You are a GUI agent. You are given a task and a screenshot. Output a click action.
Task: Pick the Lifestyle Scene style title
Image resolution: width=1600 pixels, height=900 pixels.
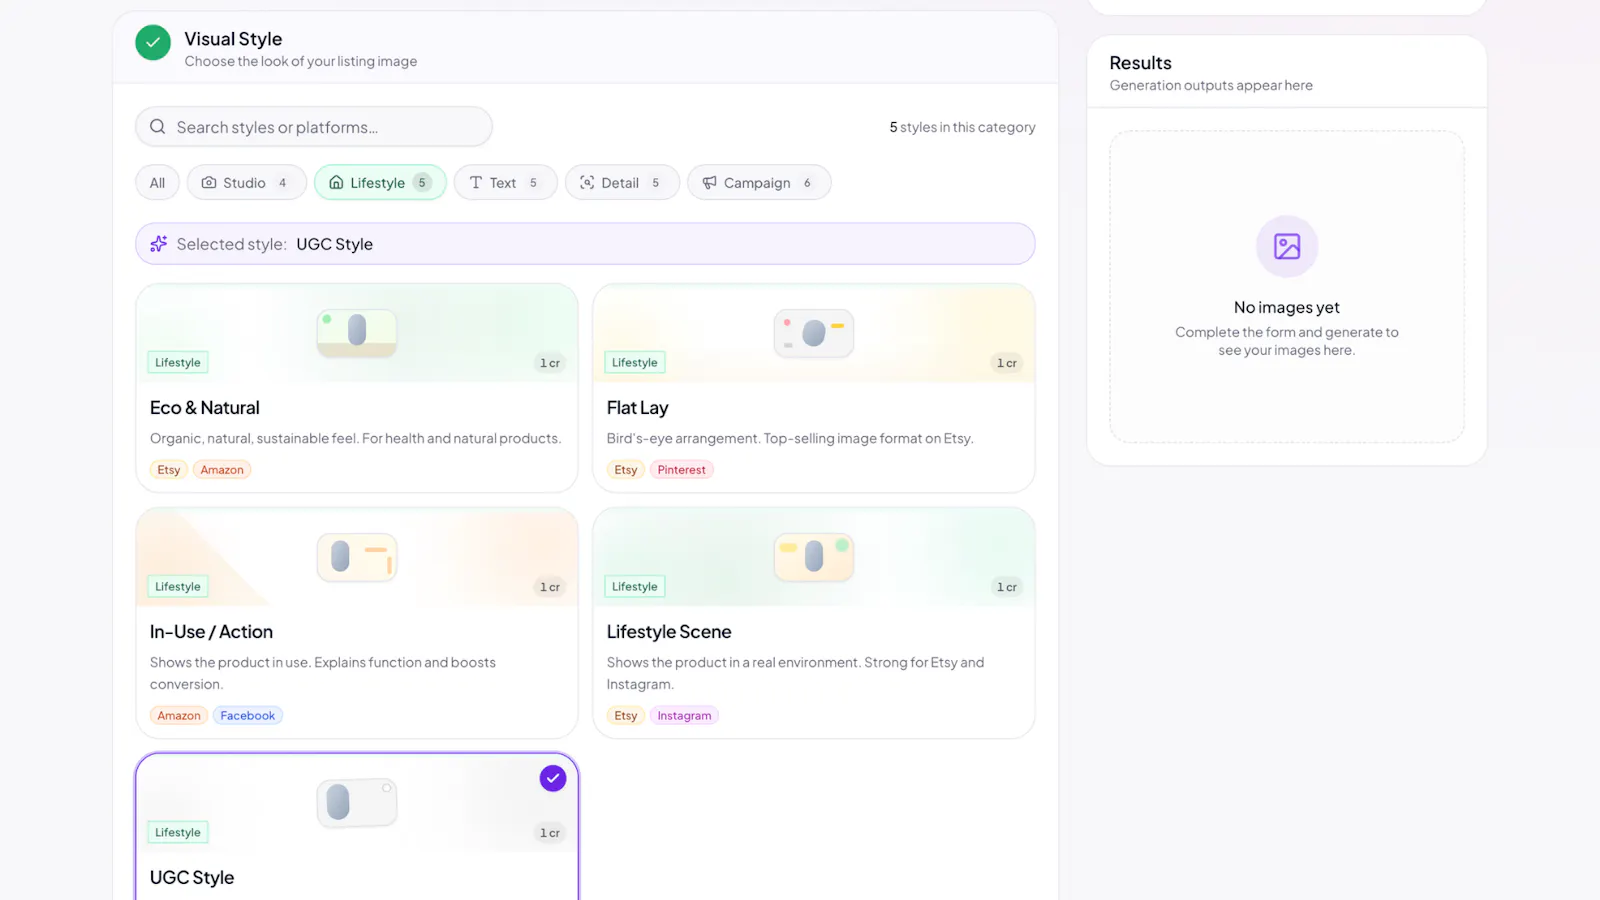(669, 632)
